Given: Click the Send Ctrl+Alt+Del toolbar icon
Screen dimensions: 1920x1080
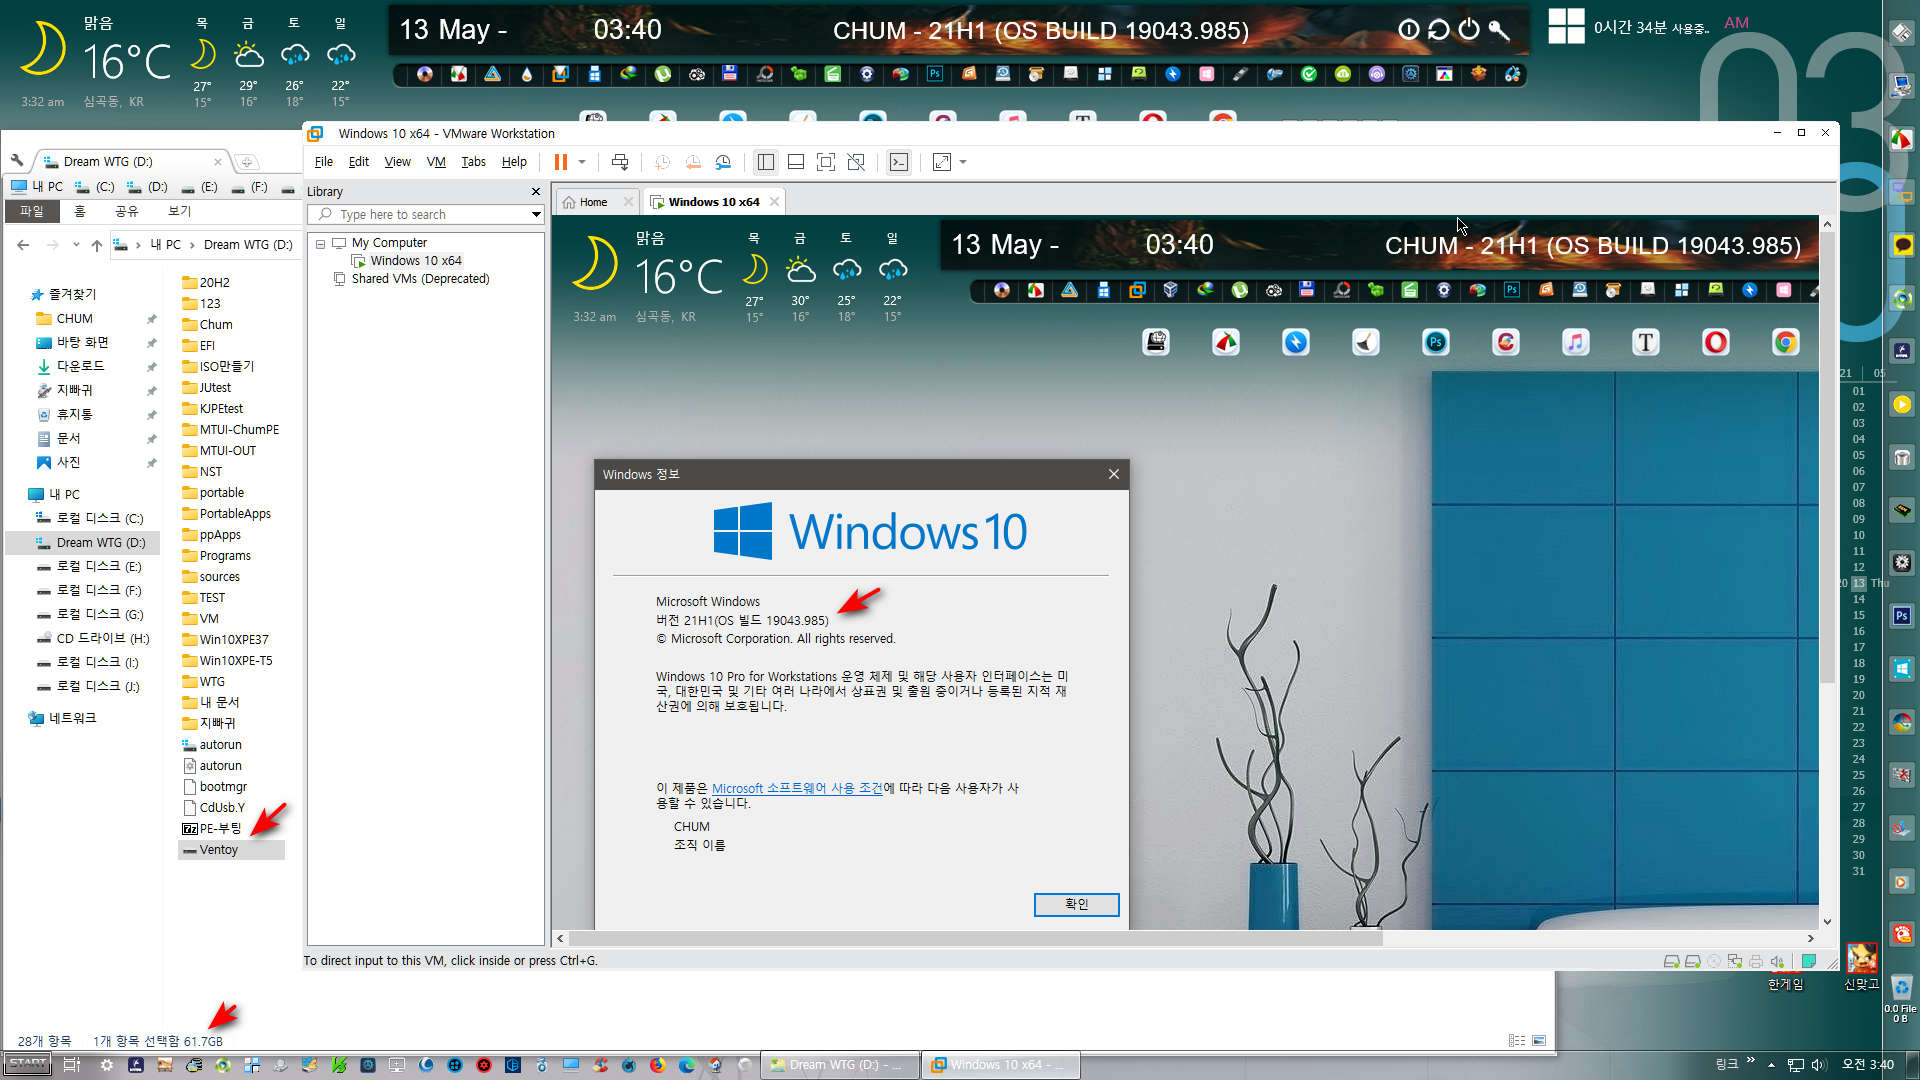Looking at the screenshot, I should click(620, 162).
